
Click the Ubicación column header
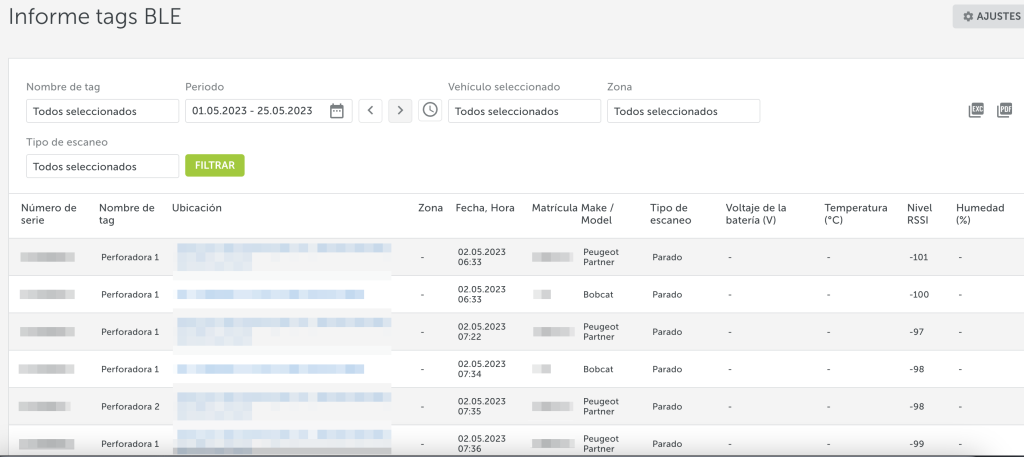[x=197, y=208]
